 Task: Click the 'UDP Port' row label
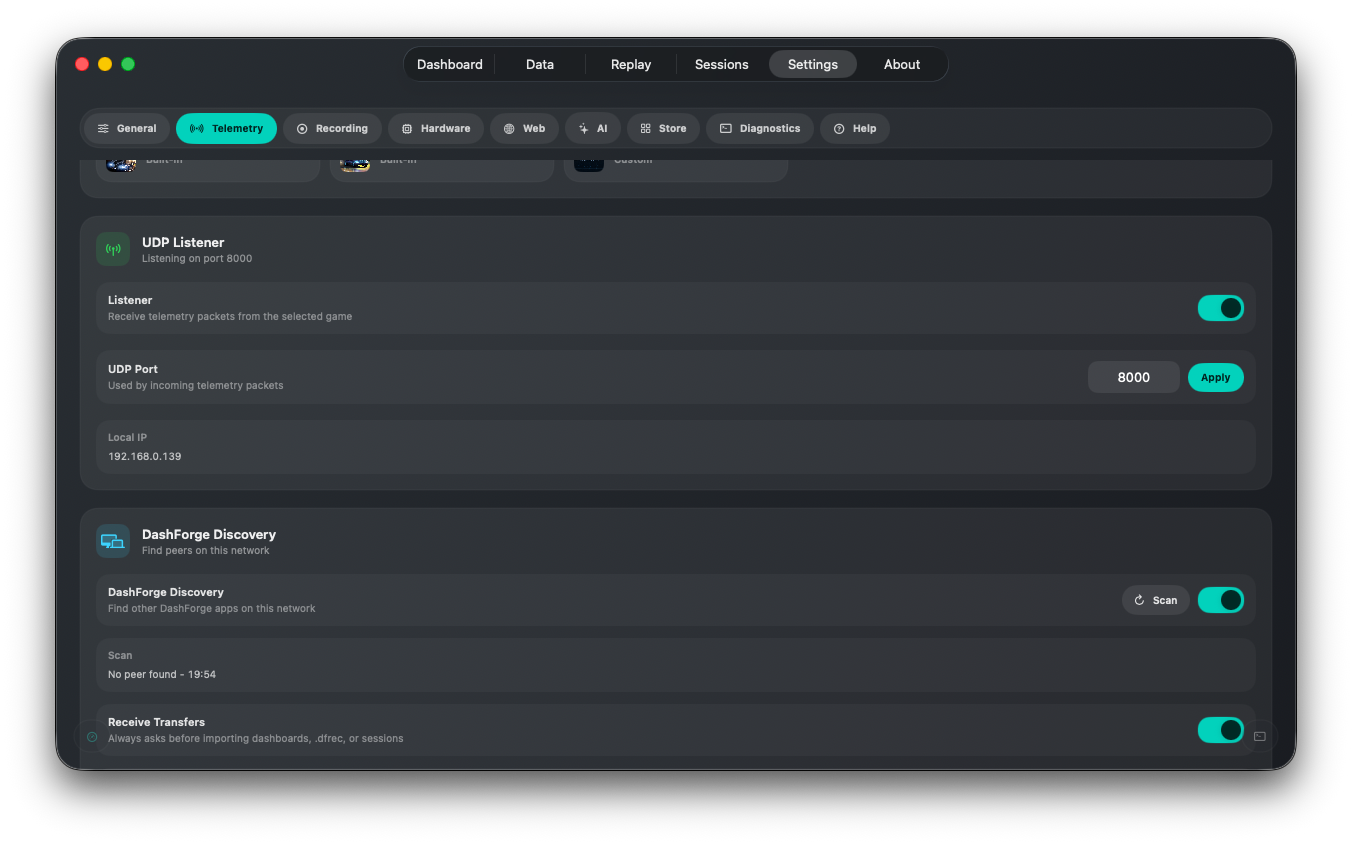[x=133, y=369]
